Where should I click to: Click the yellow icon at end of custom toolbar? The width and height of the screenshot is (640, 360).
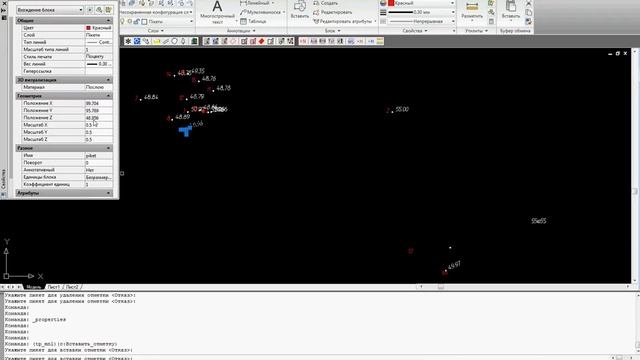380,41
